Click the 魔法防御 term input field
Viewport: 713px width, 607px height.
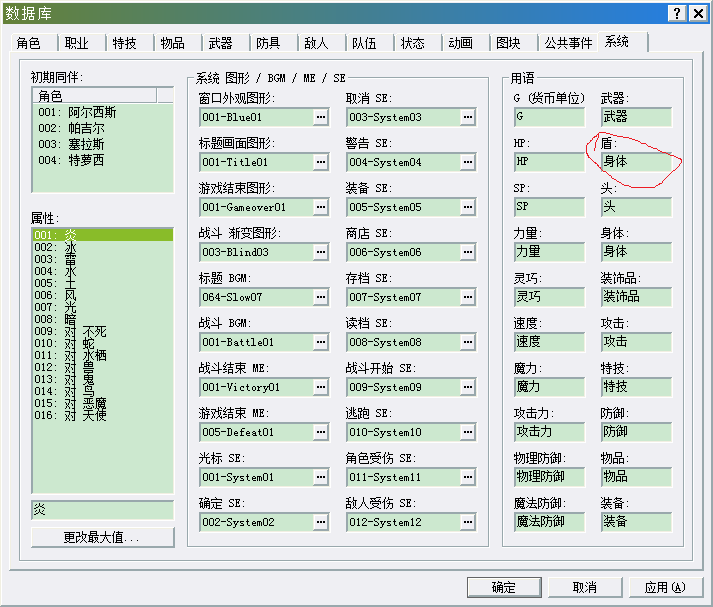click(549, 522)
